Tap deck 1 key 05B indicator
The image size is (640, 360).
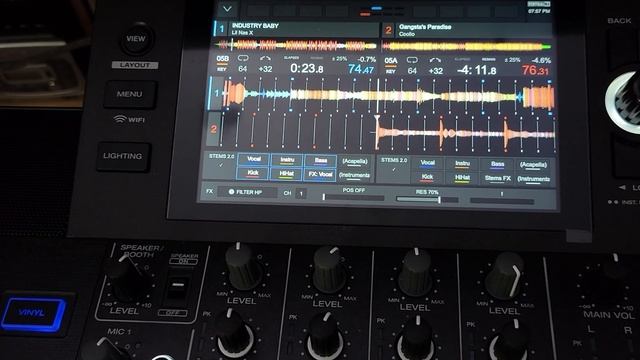pos(222,59)
